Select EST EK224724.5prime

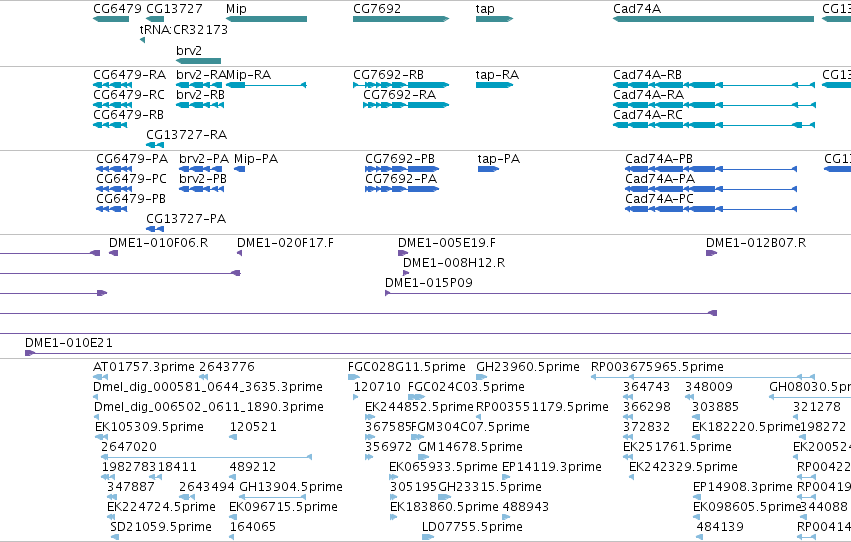[x=111, y=518]
